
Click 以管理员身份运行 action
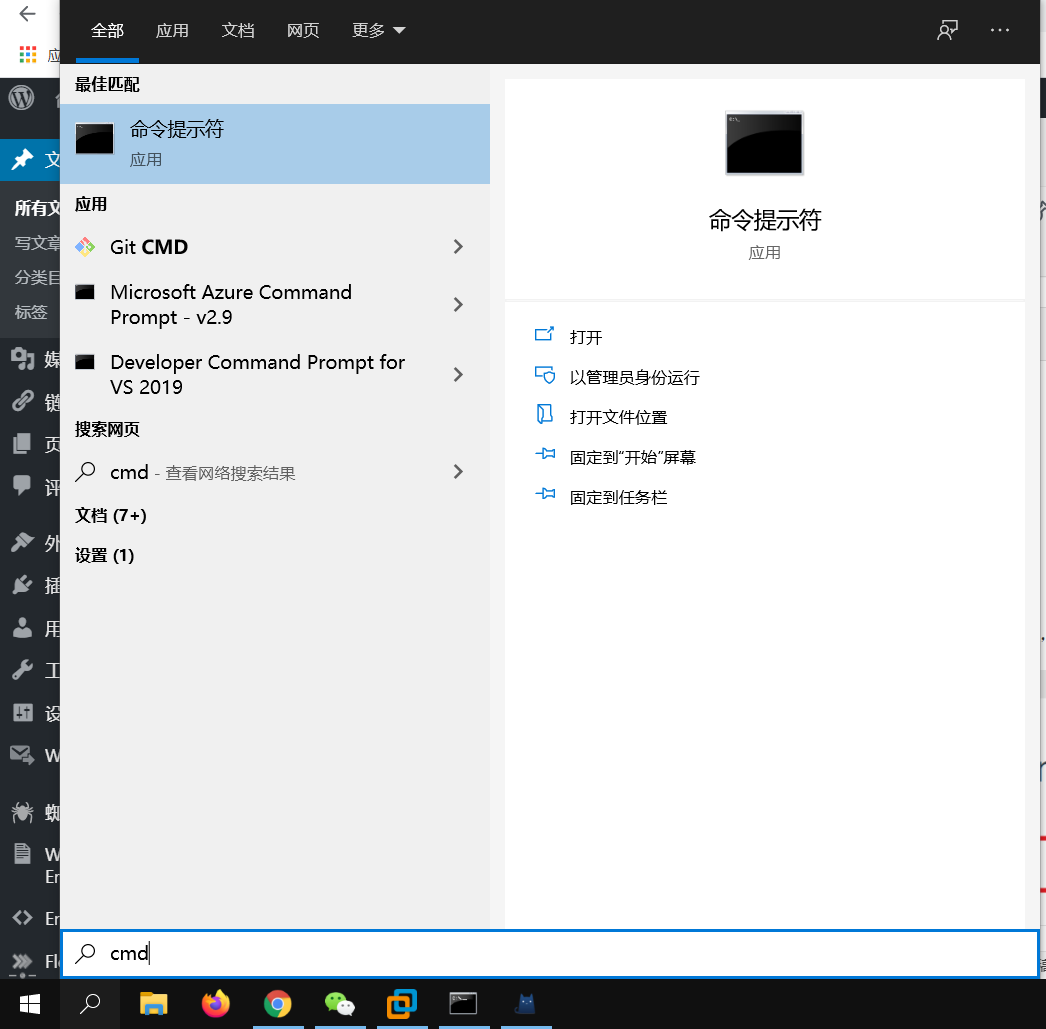click(x=634, y=377)
